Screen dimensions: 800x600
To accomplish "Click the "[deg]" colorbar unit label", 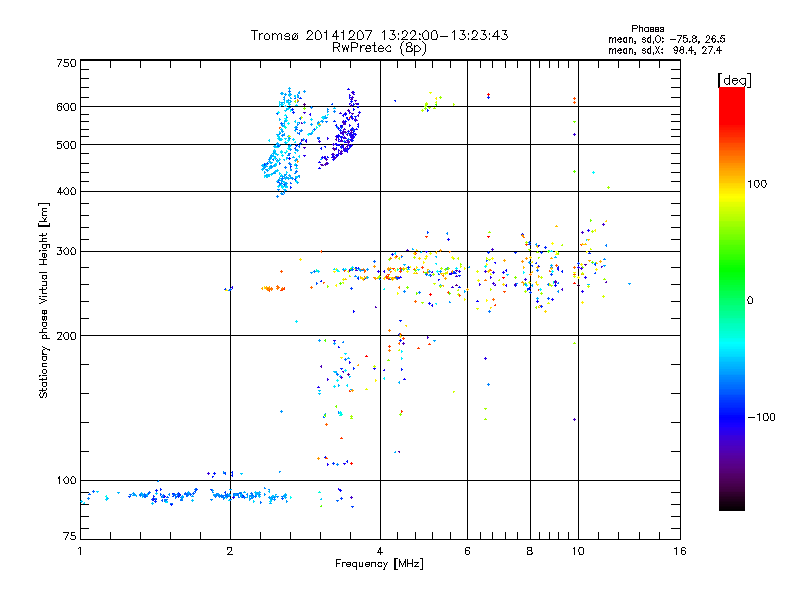I will [x=734, y=80].
